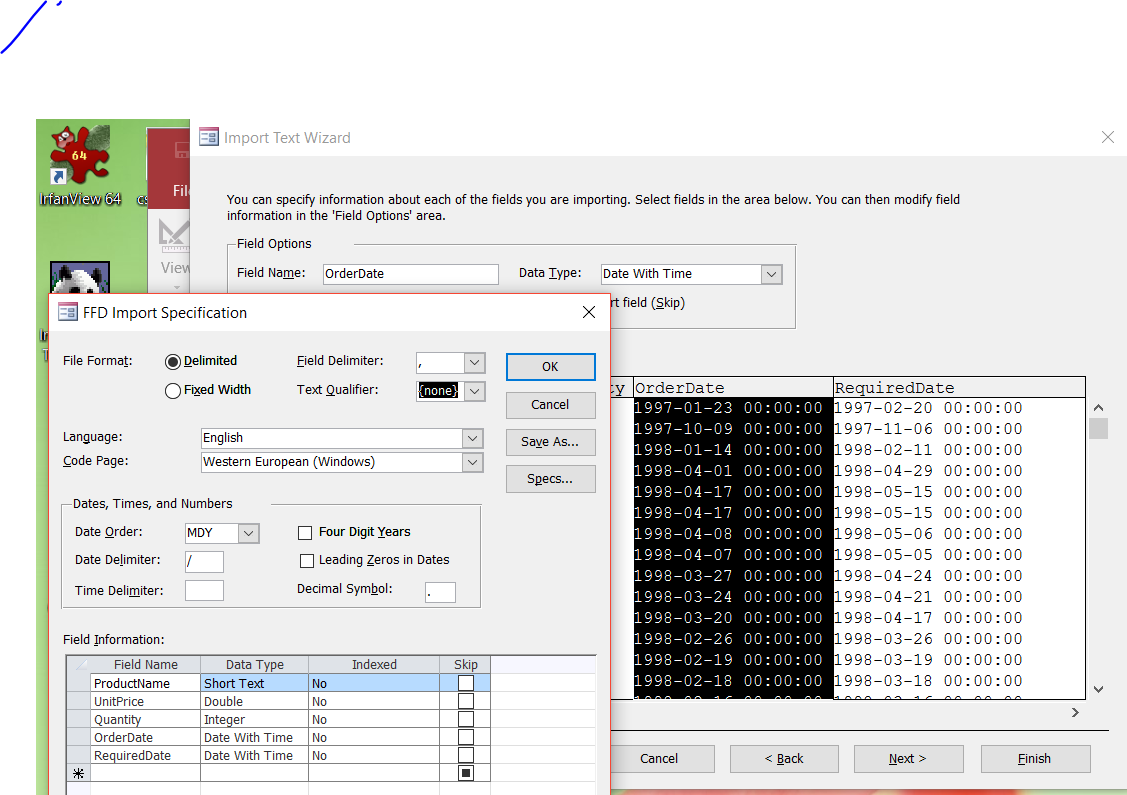
Task: Click inside the Field Name box
Action: (410, 273)
